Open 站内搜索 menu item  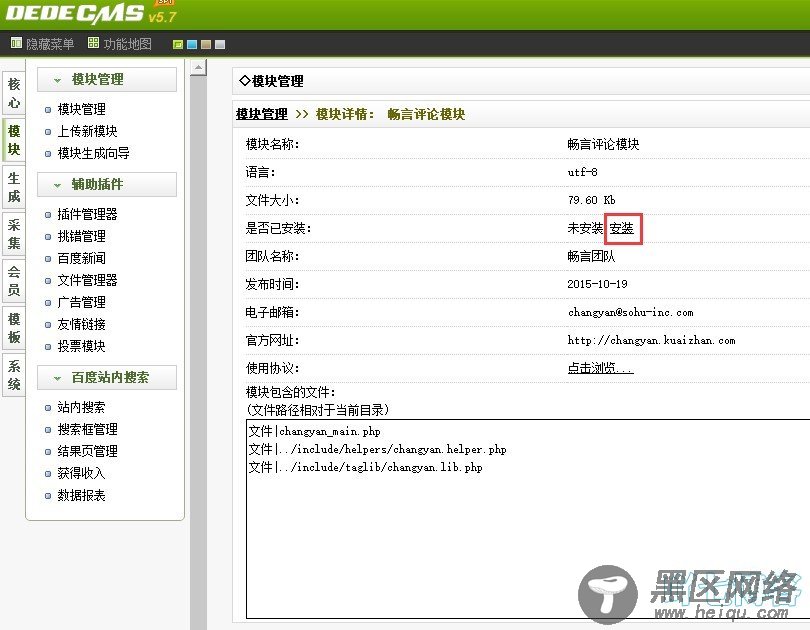(82, 407)
